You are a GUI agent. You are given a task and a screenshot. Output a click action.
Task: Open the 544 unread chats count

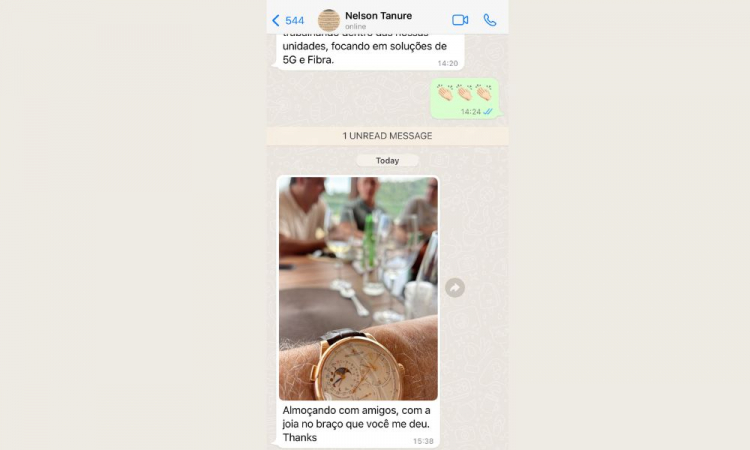click(x=295, y=21)
